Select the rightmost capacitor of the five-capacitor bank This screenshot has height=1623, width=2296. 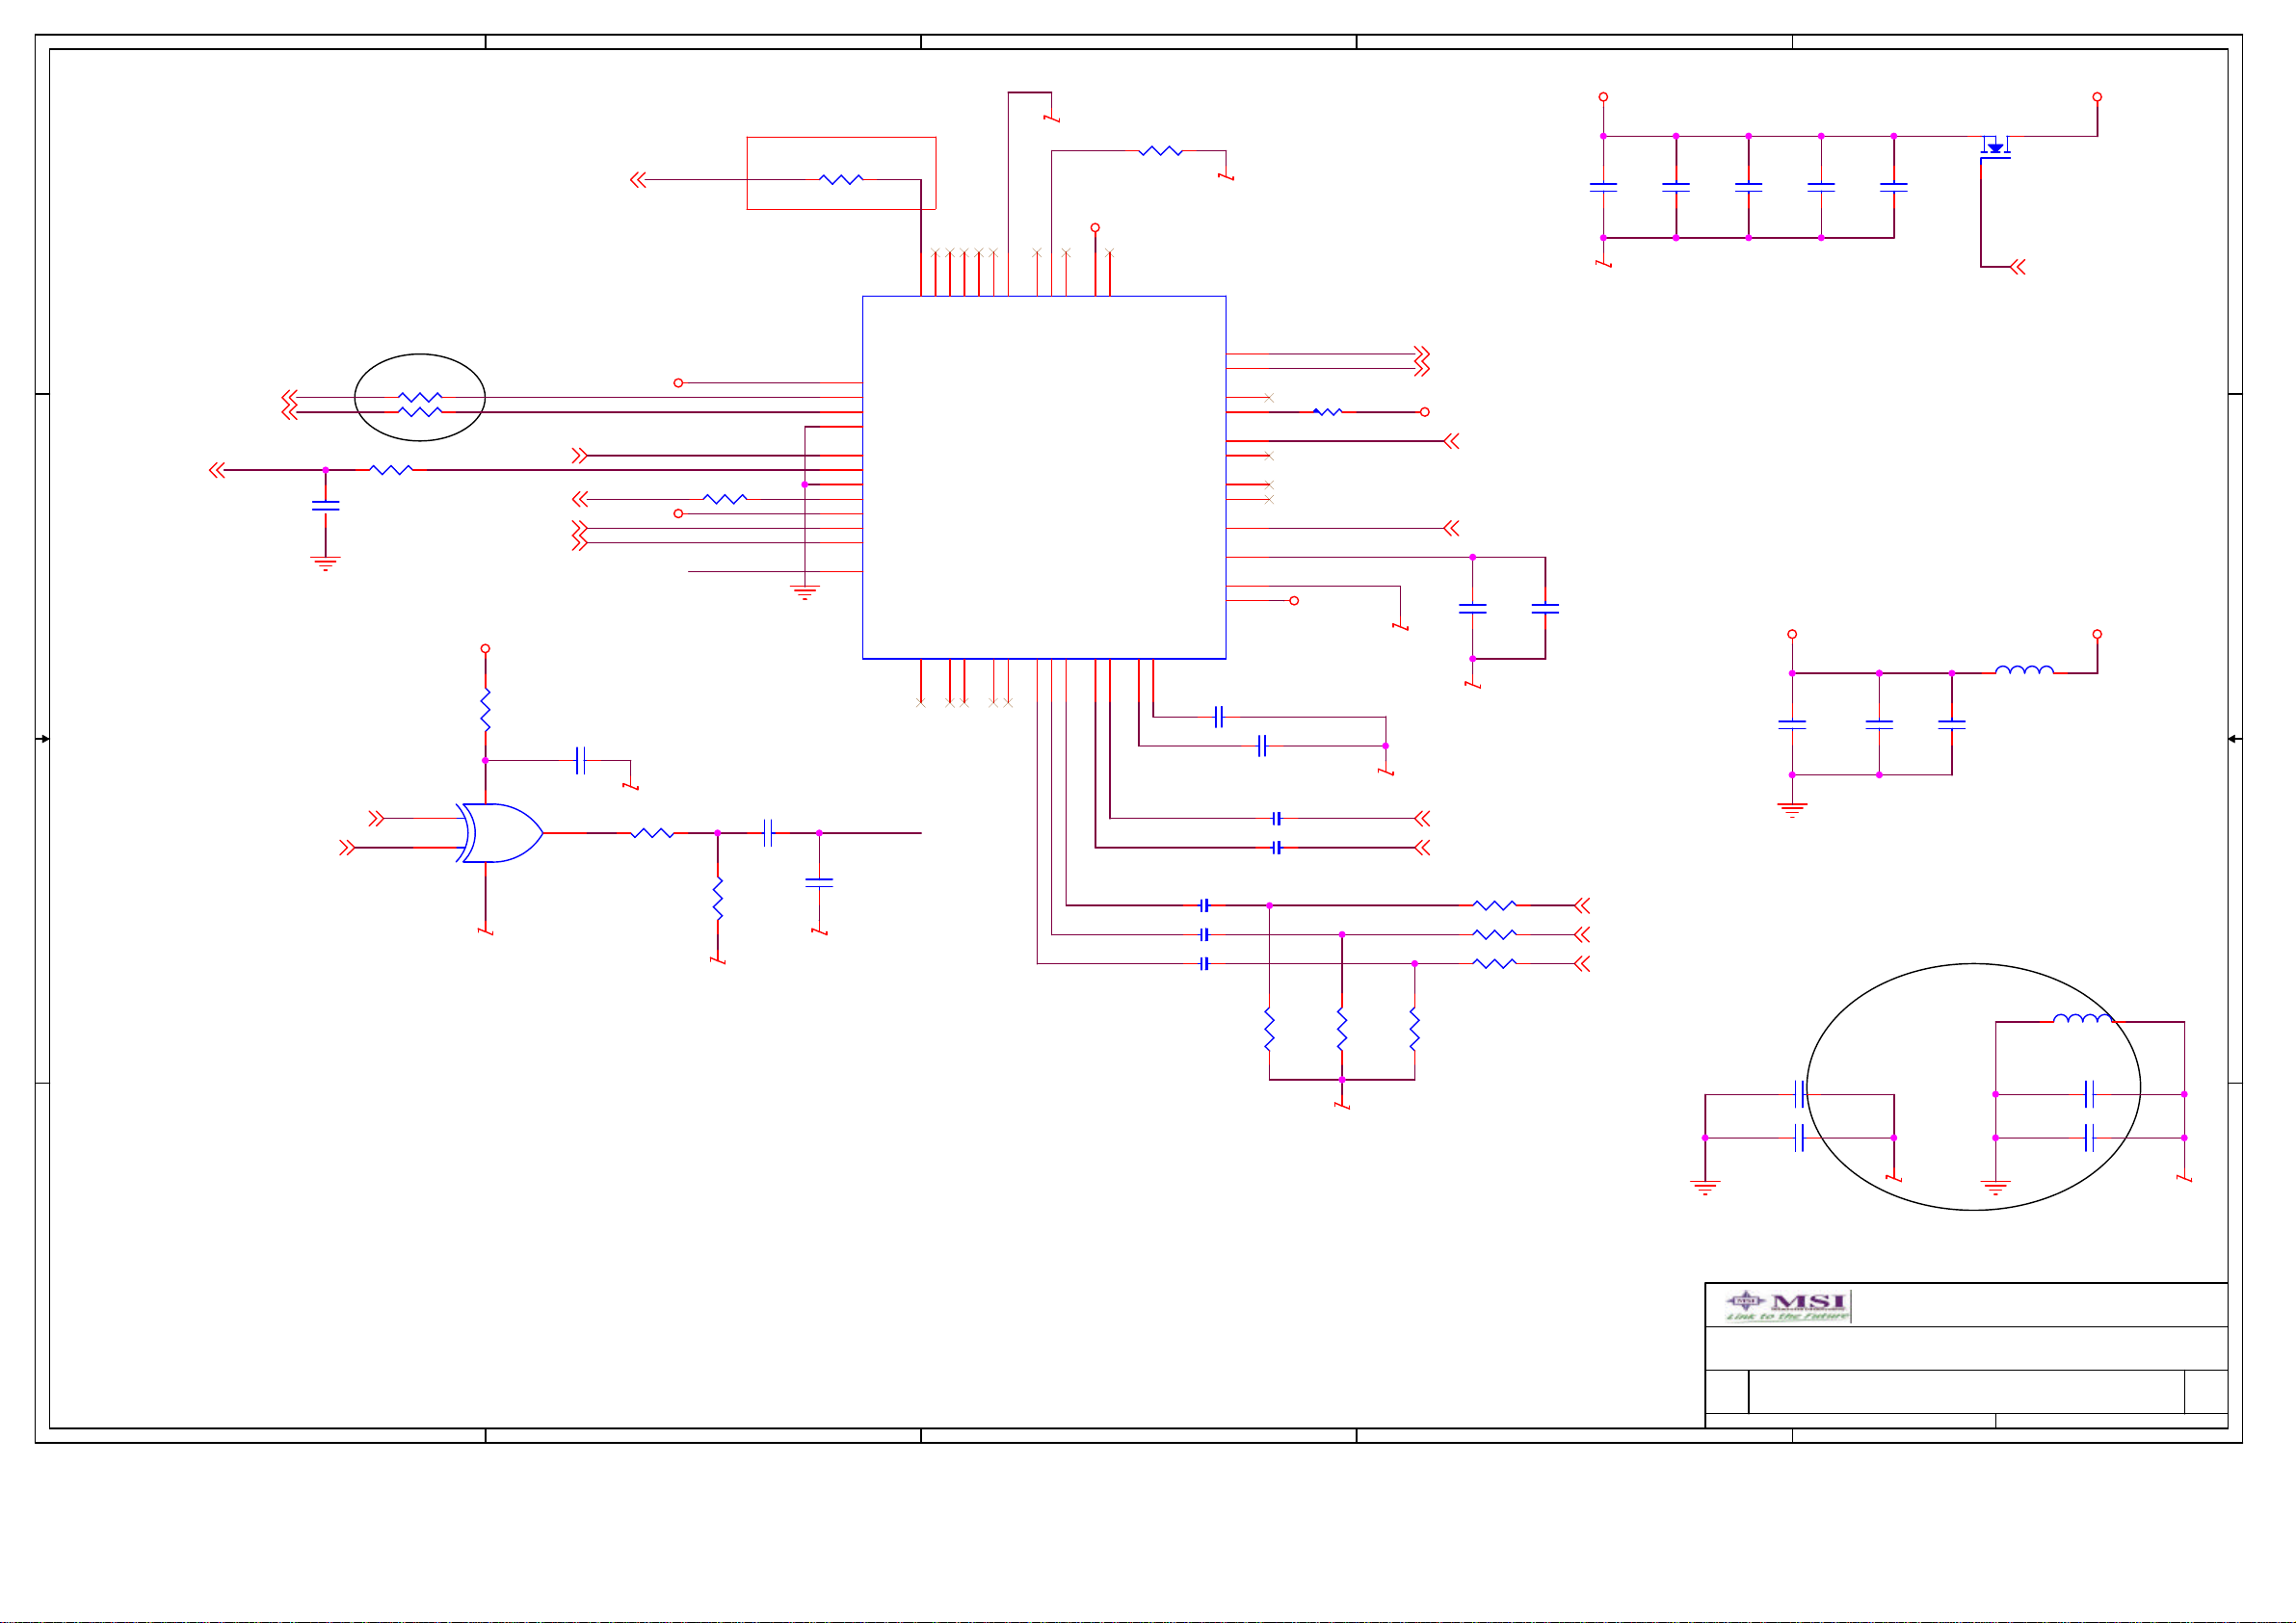click(x=1894, y=187)
